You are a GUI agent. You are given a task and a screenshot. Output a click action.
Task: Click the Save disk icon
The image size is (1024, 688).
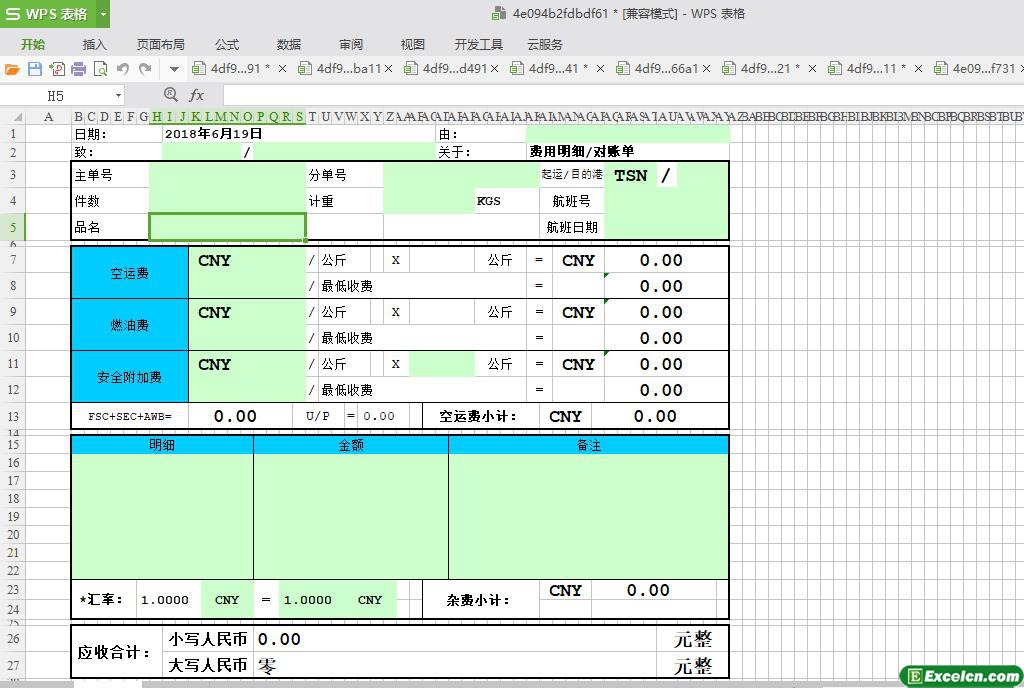coord(34,69)
